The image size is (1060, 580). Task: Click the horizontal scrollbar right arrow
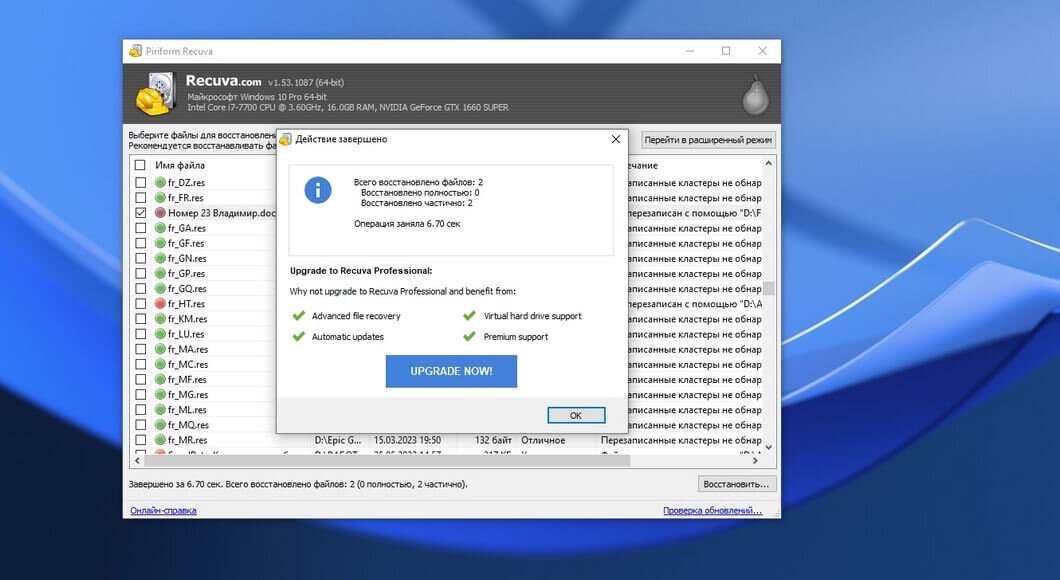[756, 460]
